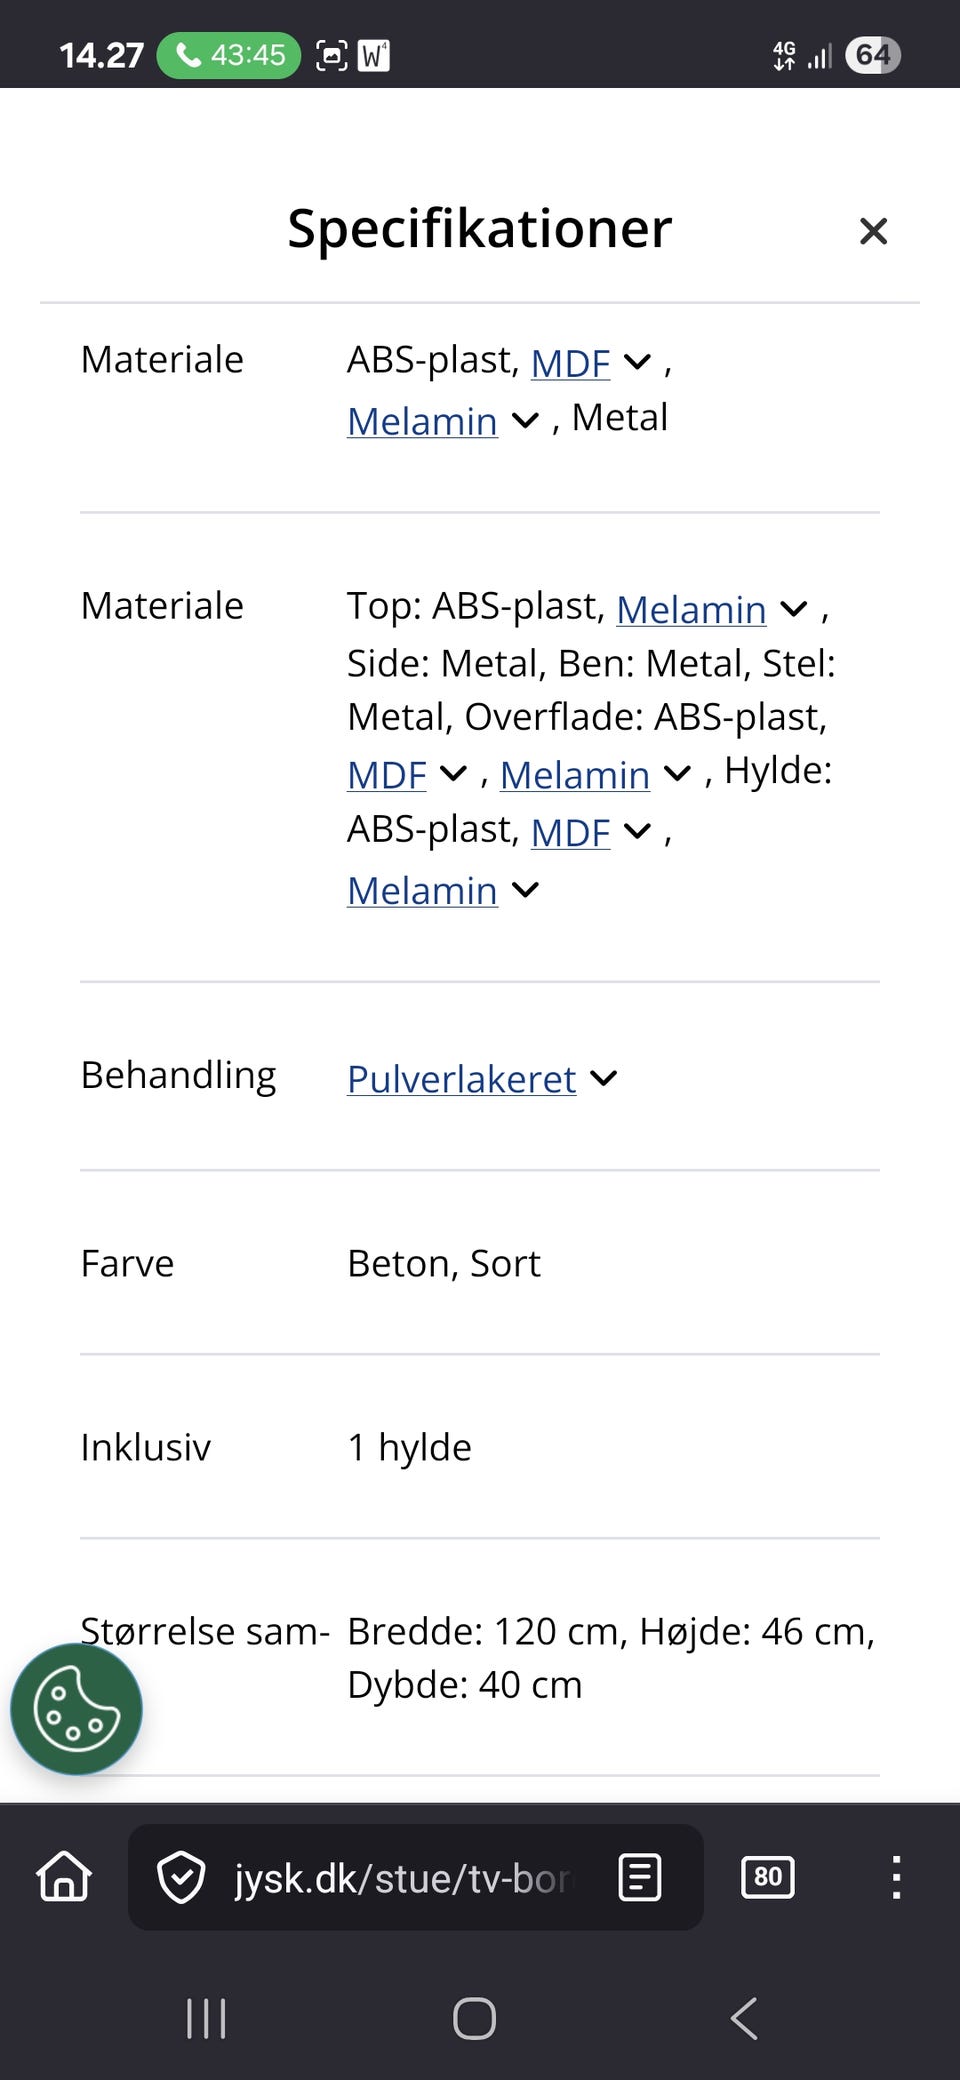960x2080 pixels.
Task: Expand the Pulverlakeret definition chevron
Action: [603, 1079]
